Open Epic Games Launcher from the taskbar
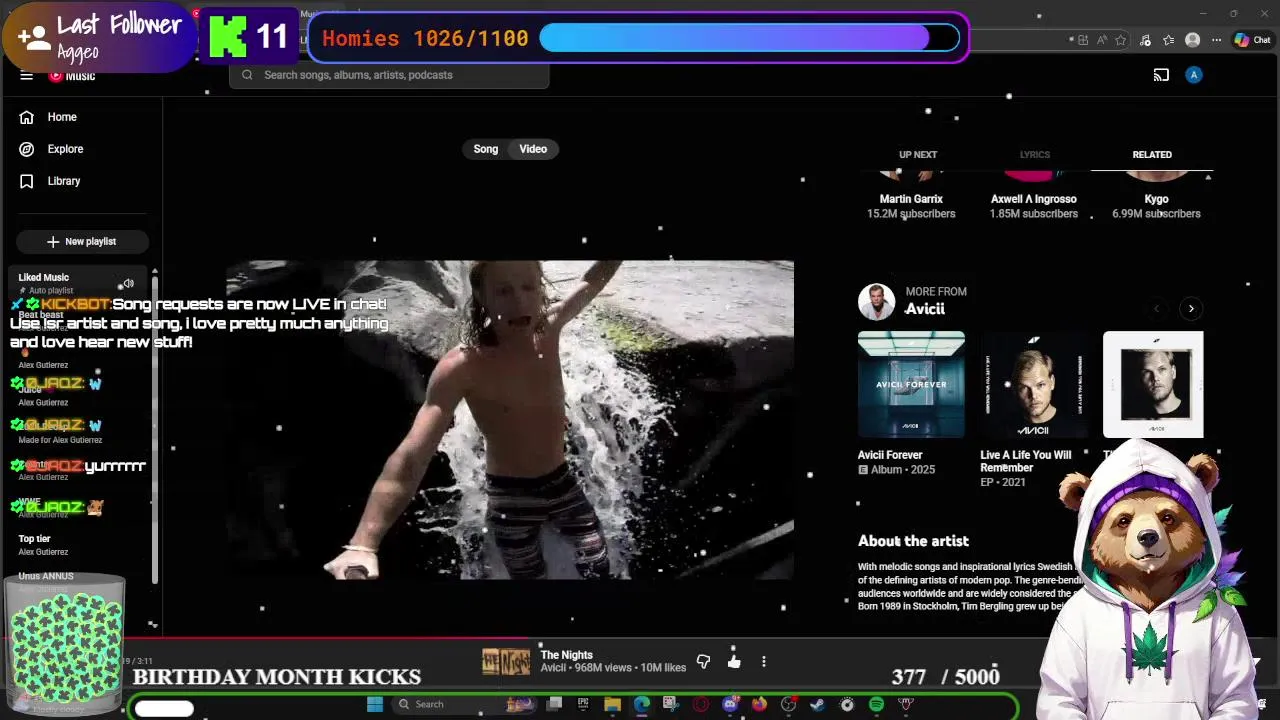The image size is (1280, 720). [583, 704]
